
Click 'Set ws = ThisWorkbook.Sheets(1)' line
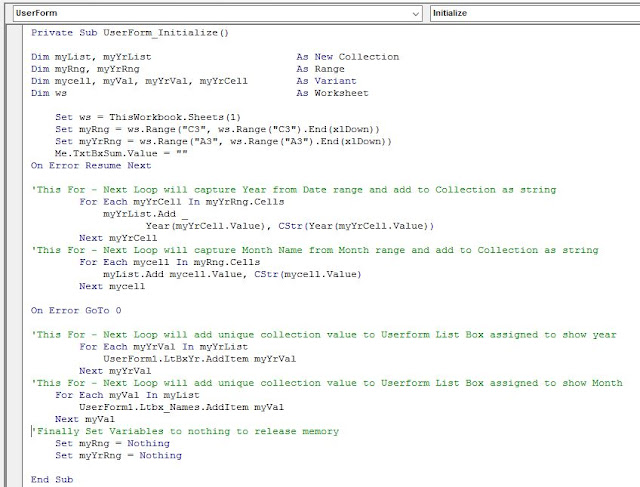148,118
